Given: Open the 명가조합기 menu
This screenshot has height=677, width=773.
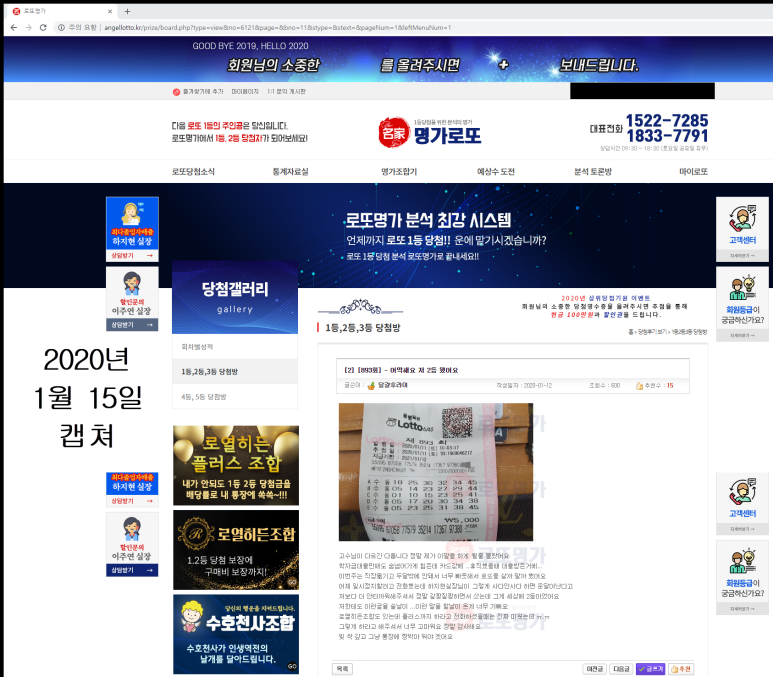Looking at the screenshot, I should [399, 172].
